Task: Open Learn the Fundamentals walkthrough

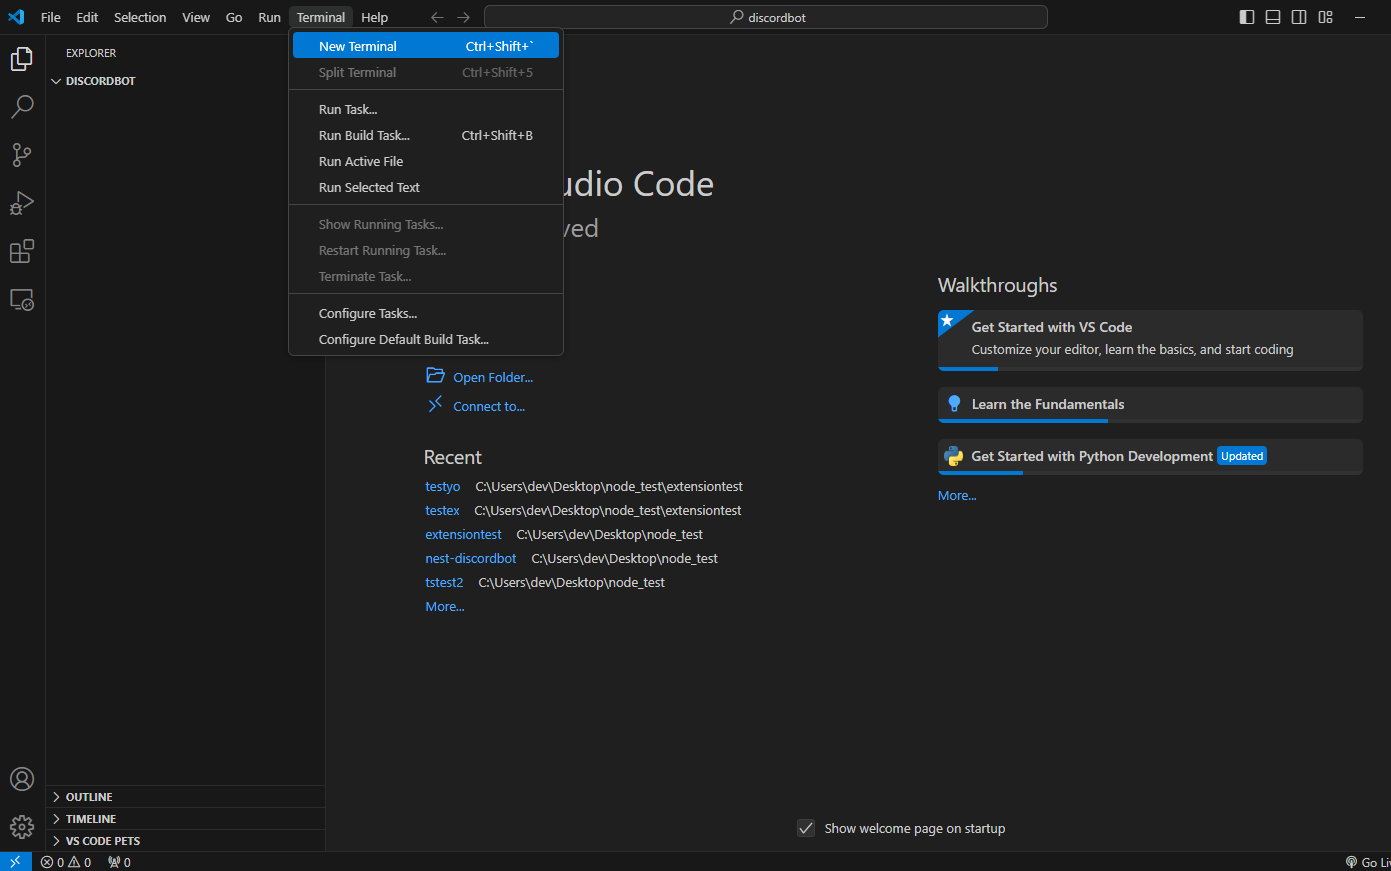Action: 1150,405
